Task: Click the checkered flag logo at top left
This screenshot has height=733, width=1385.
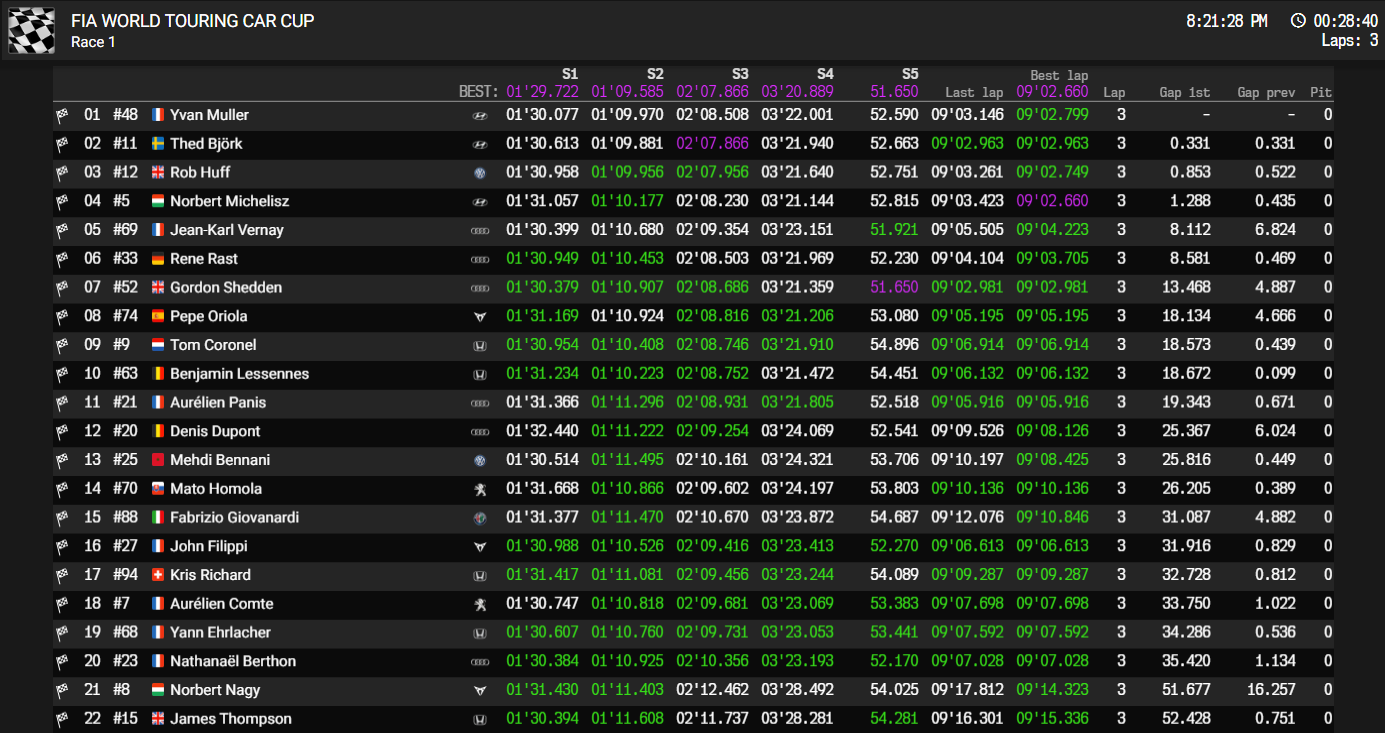Action: tap(31, 30)
